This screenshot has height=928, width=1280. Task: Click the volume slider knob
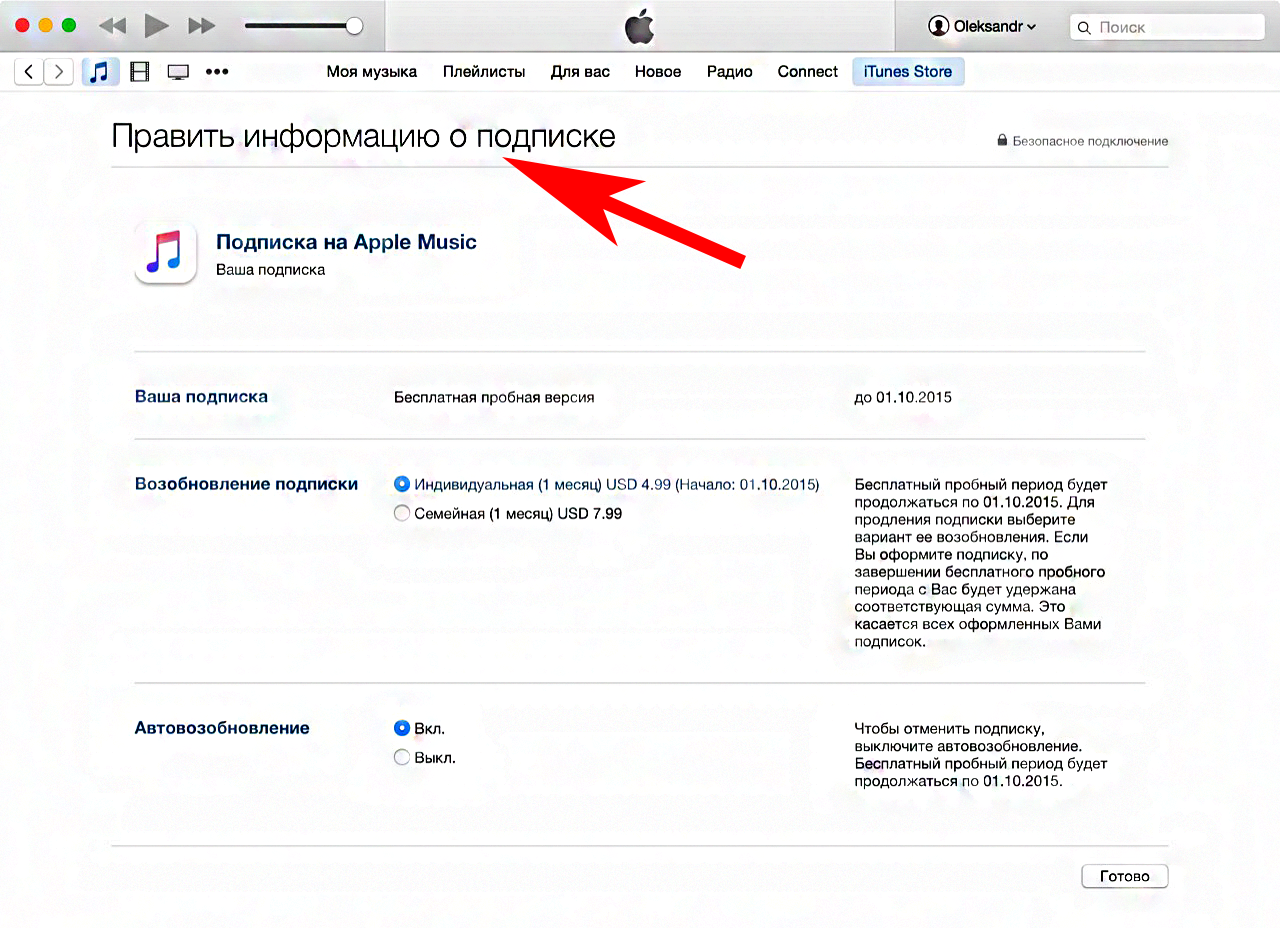click(x=353, y=27)
